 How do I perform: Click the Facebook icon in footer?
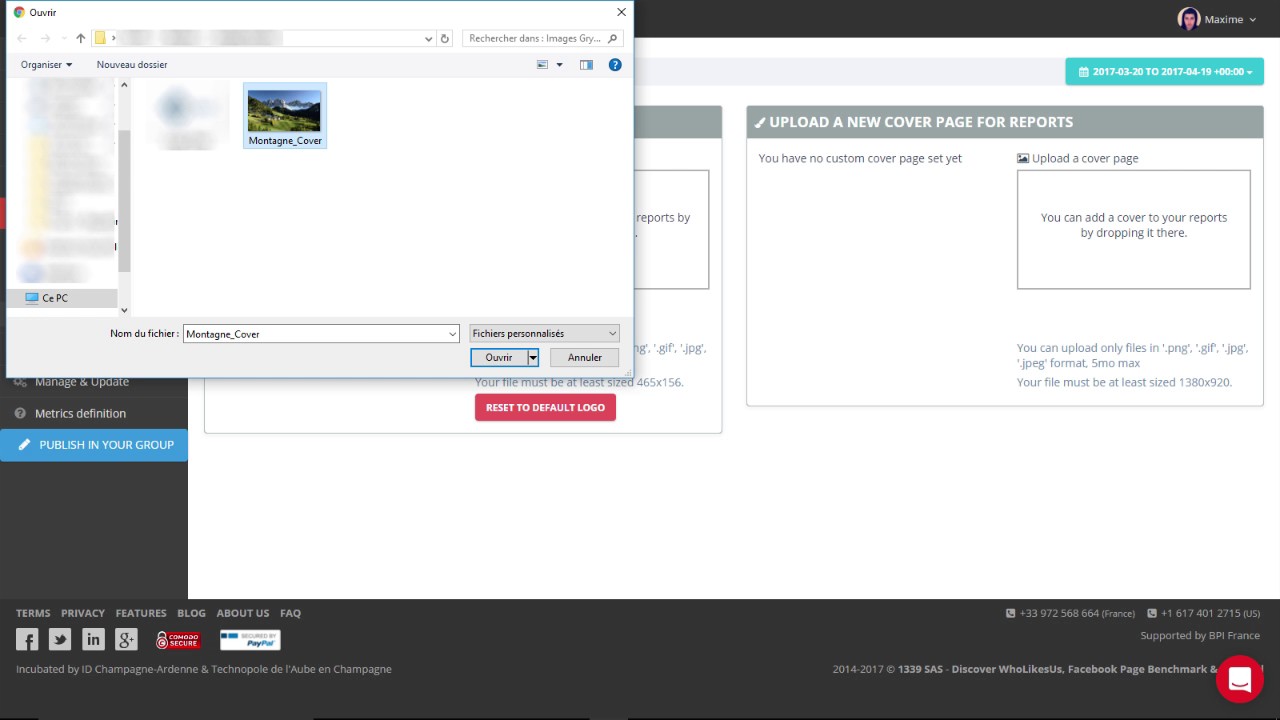[27, 640]
